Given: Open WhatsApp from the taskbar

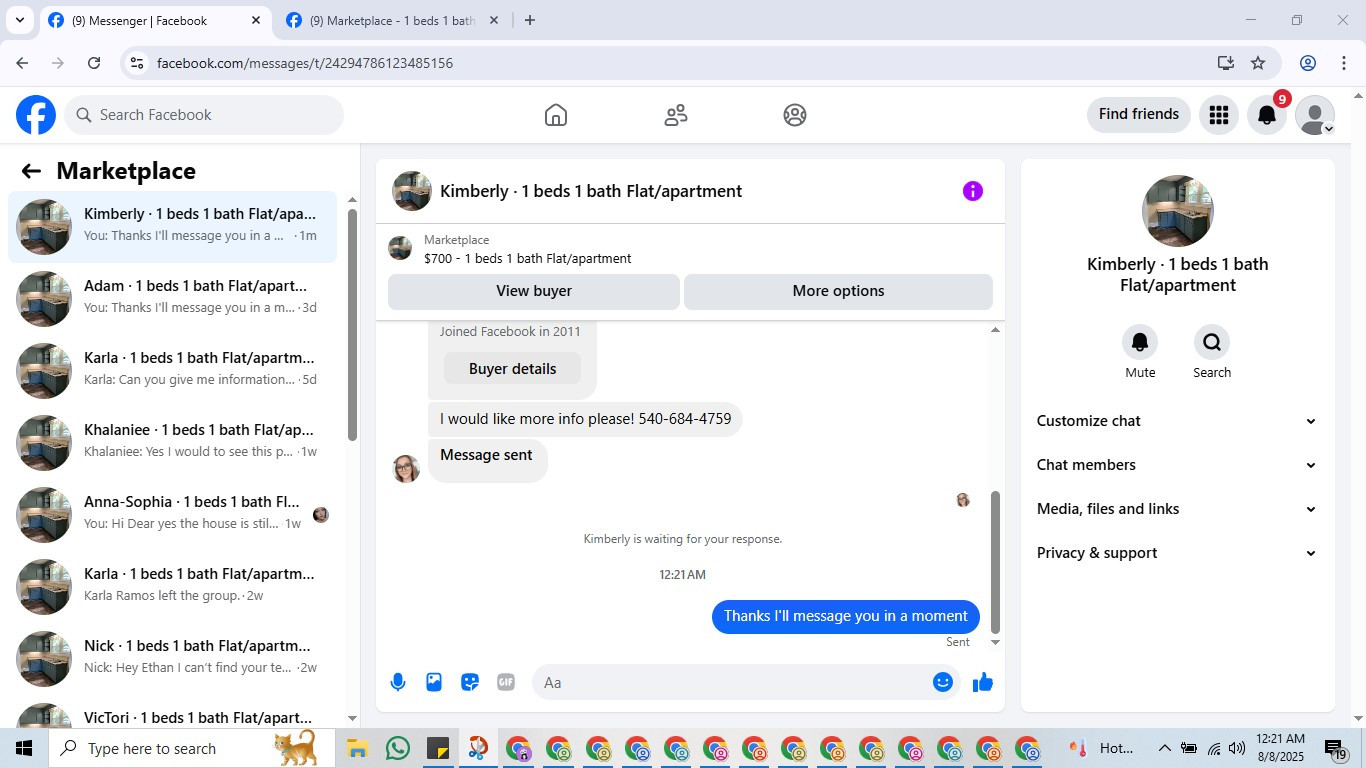Looking at the screenshot, I should click(398, 748).
